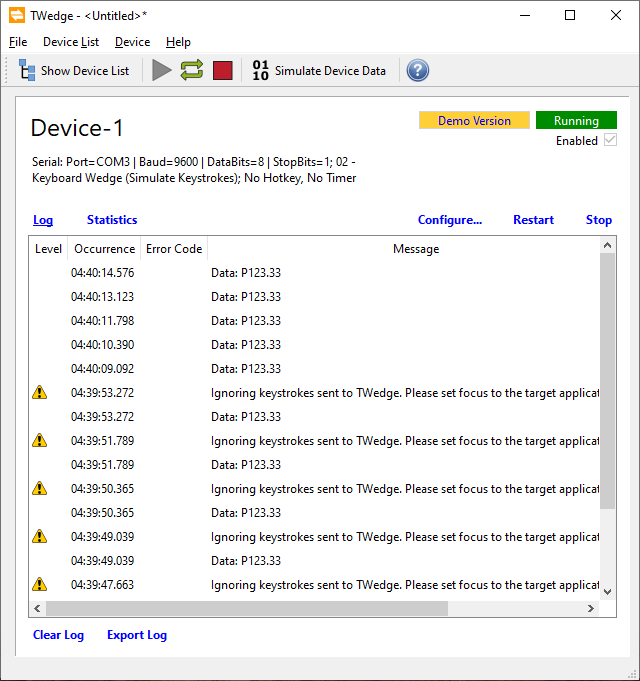Screen dimensions: 640x681
Task: Click the Level column header
Action: (x=48, y=249)
